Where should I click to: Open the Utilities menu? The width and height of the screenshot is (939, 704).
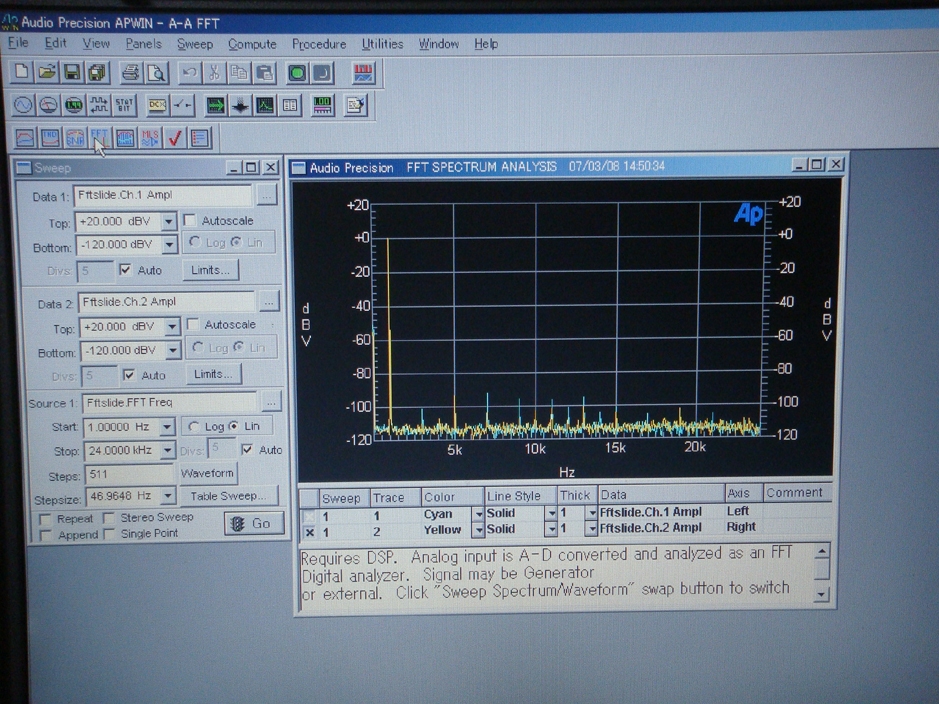click(382, 44)
